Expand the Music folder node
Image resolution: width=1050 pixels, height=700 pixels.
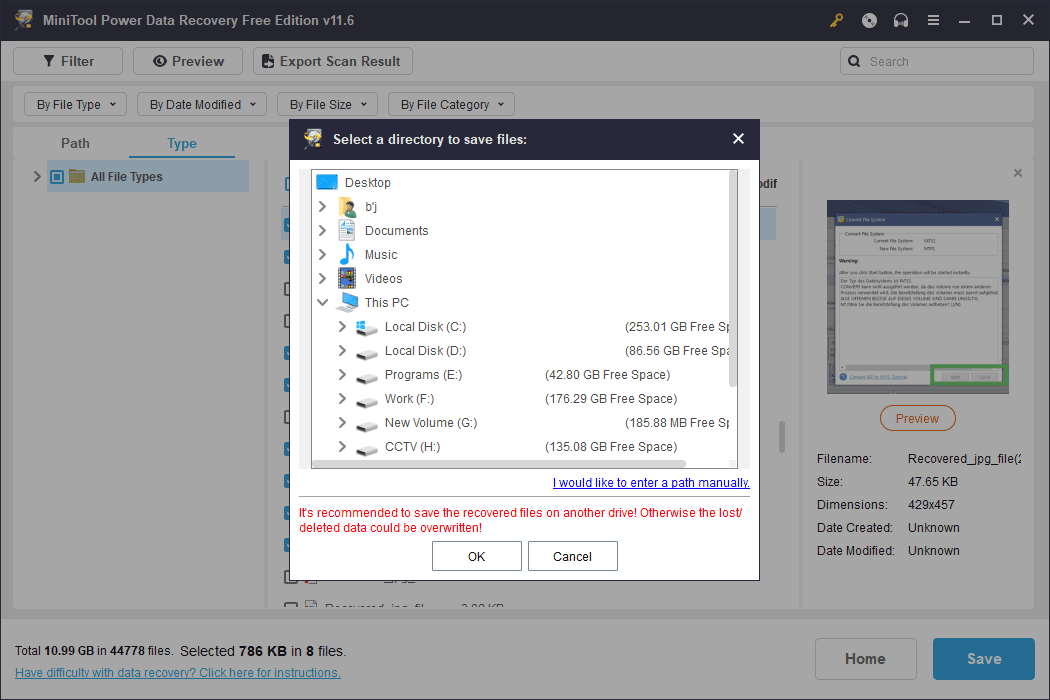click(322, 255)
